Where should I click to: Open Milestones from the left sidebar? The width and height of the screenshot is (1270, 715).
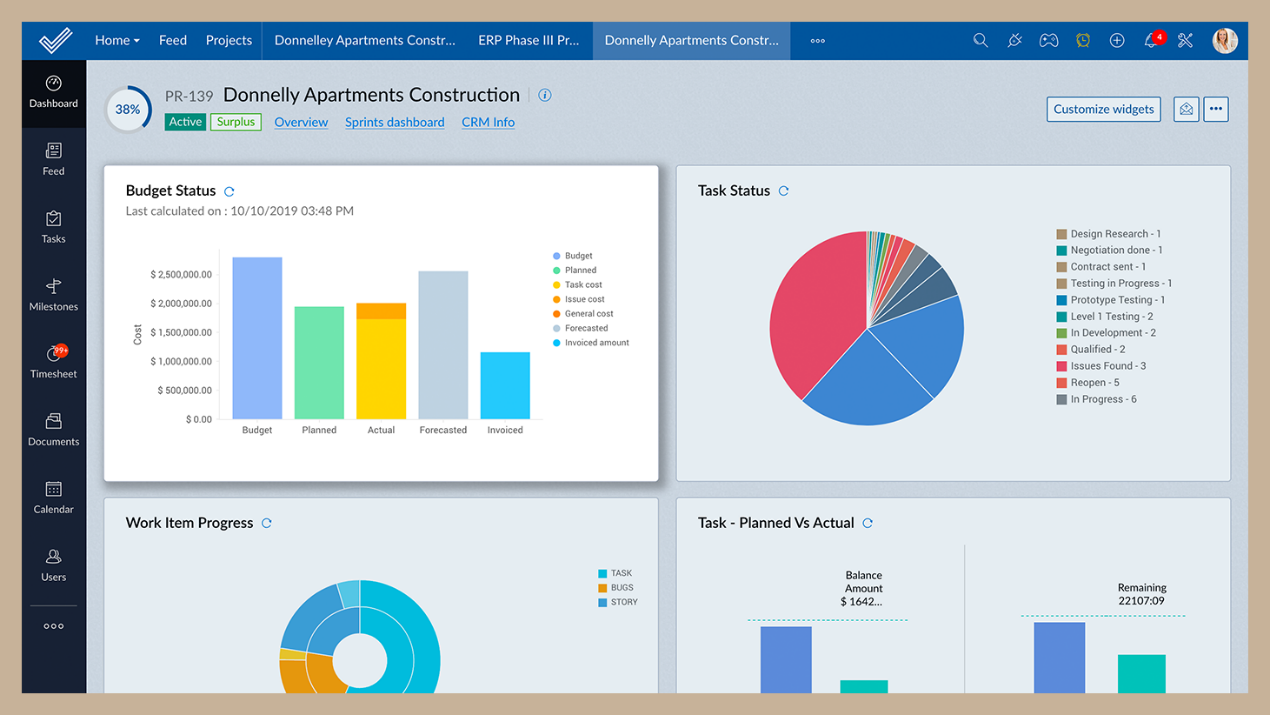point(53,294)
